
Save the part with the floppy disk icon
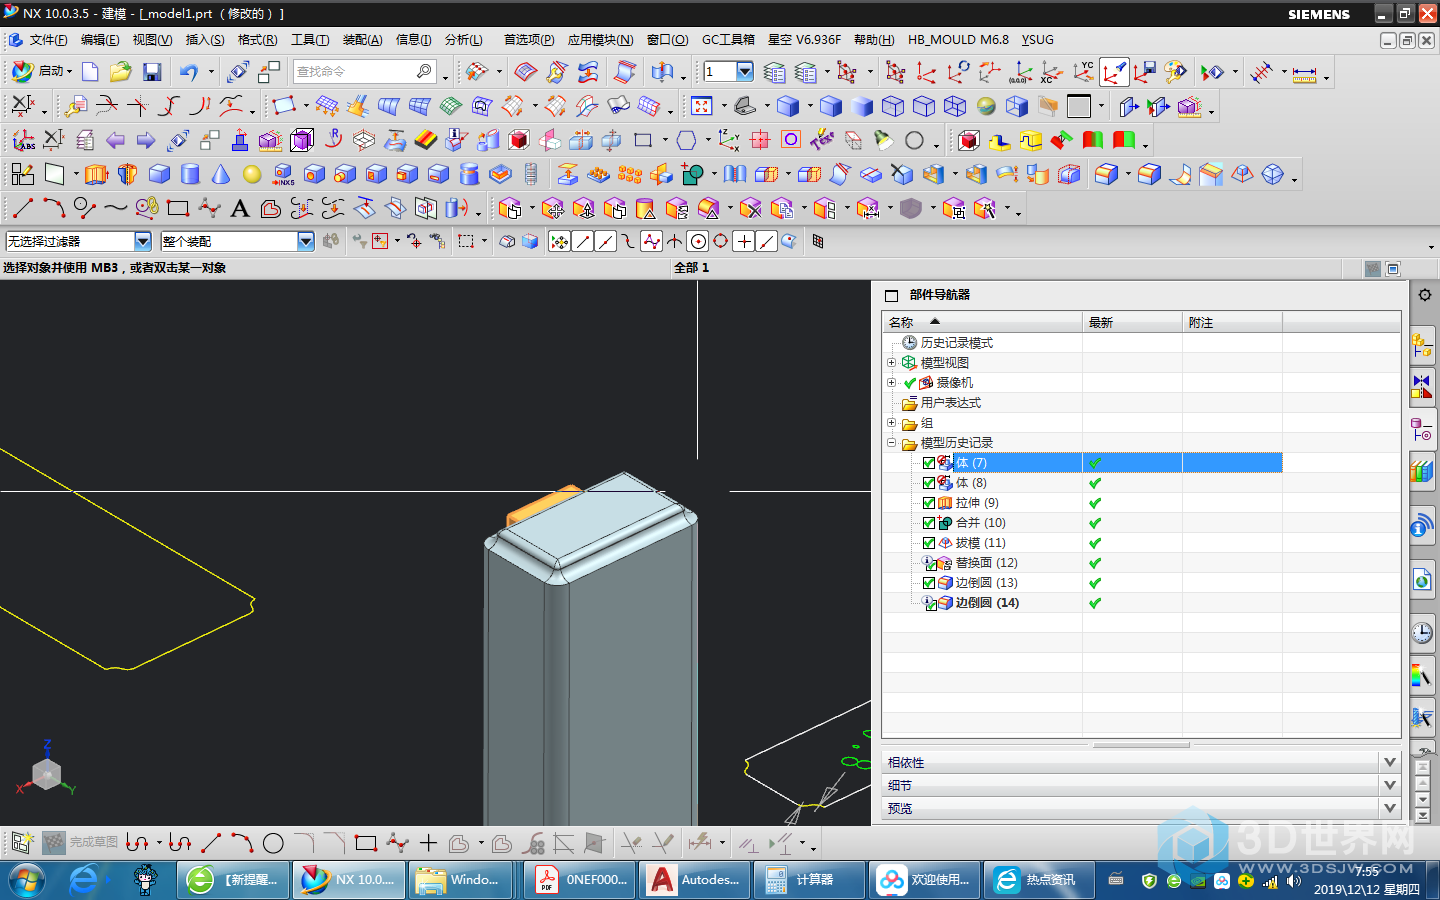click(152, 72)
